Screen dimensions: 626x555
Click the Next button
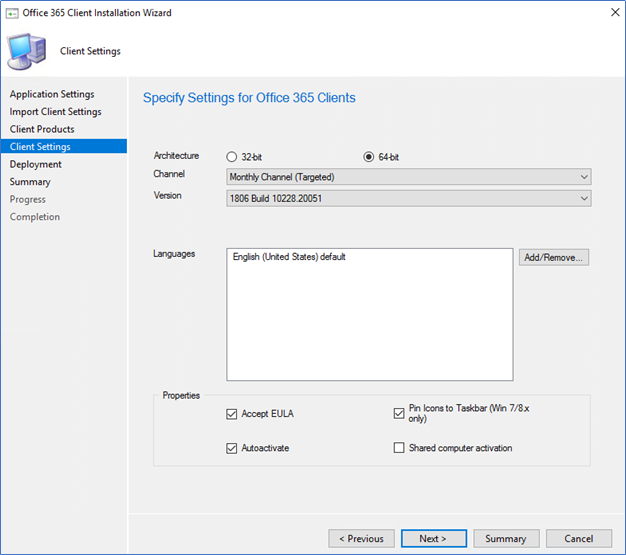coord(434,539)
